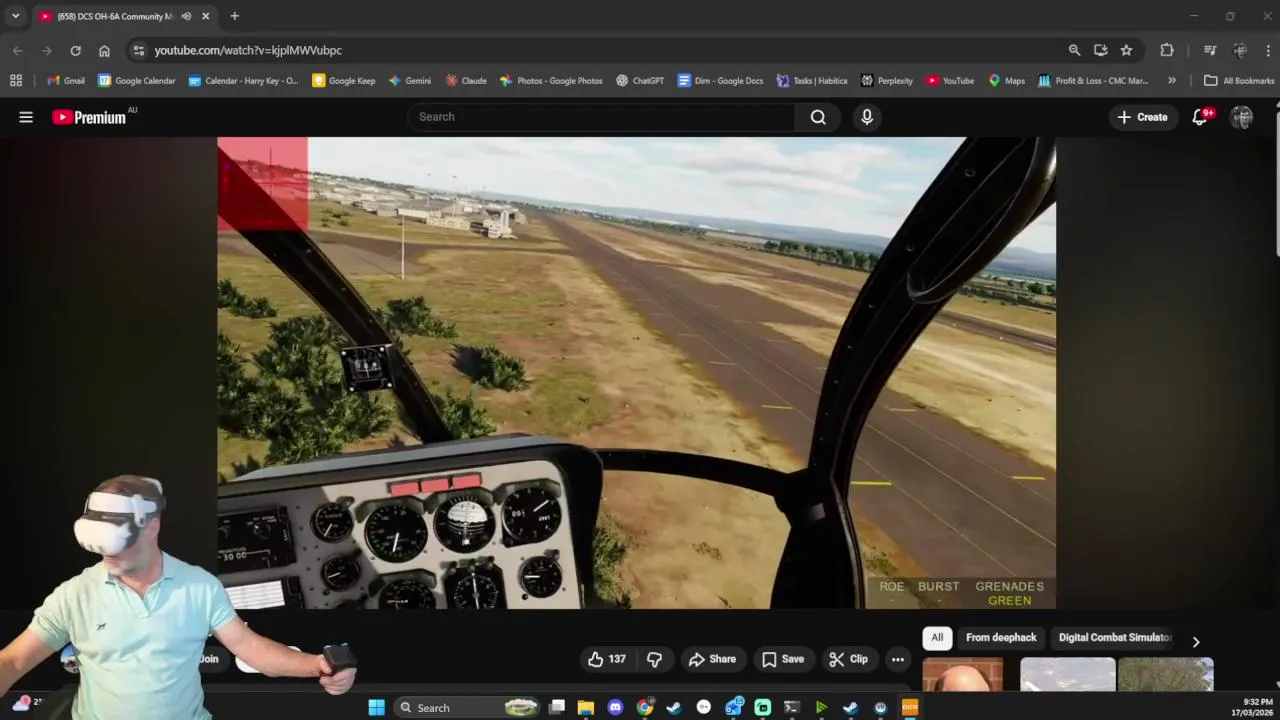This screenshot has width=1280, height=720.
Task: Open the media controls icon
Action: 1210,50
